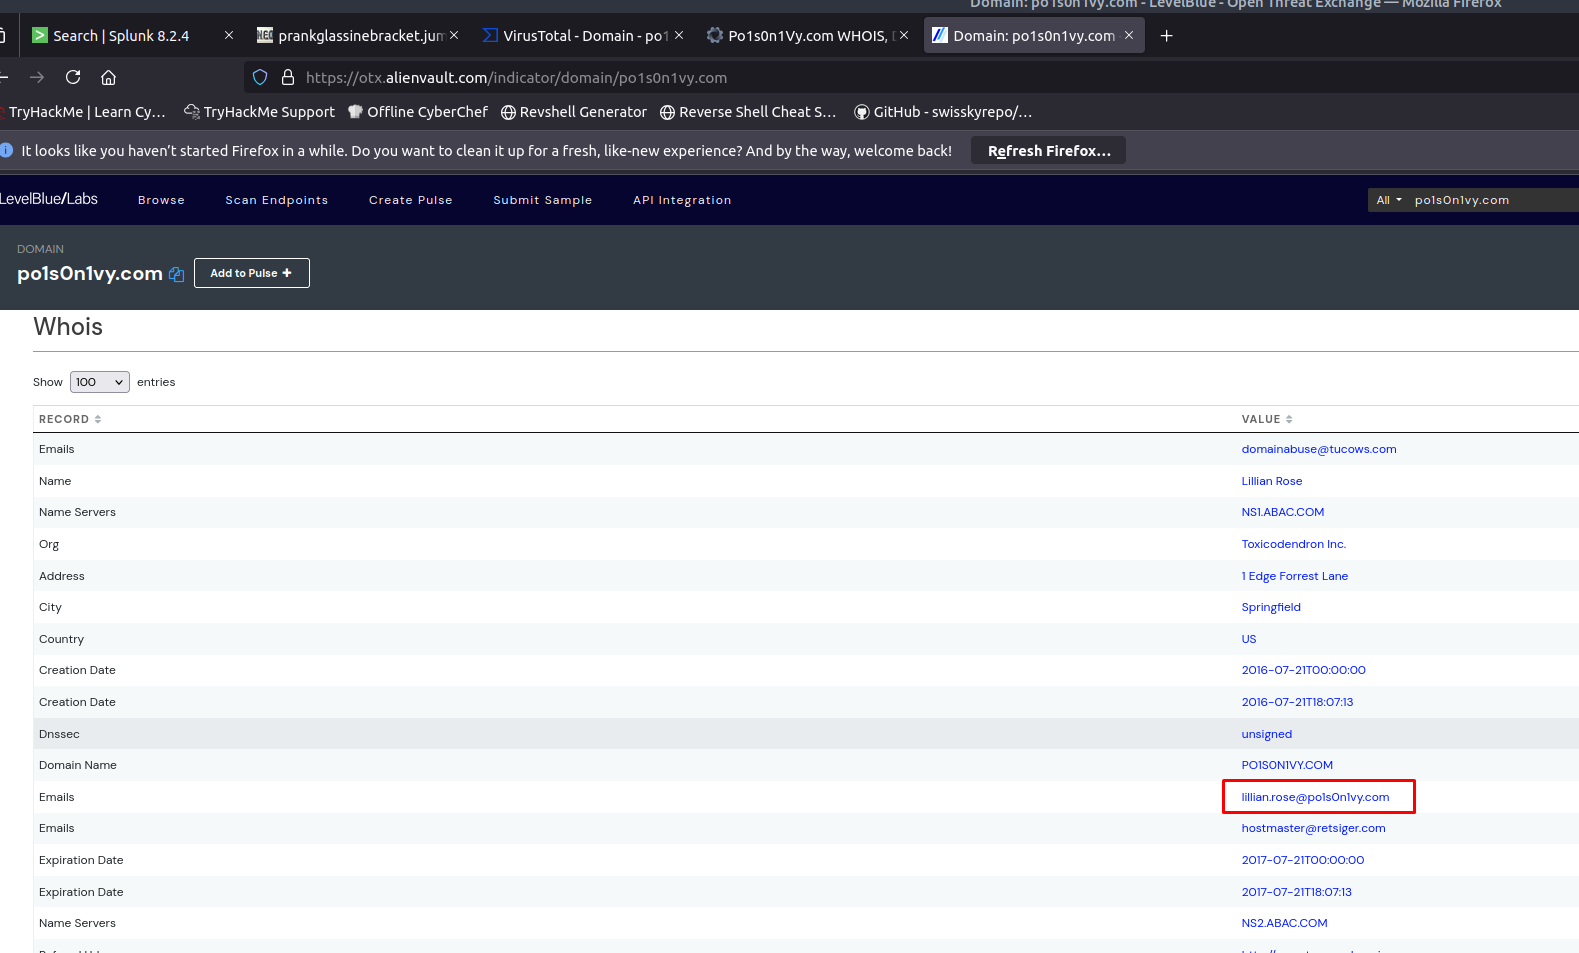
Task: Open 1 Edge Forrest Lane address link
Action: pyautogui.click(x=1295, y=576)
